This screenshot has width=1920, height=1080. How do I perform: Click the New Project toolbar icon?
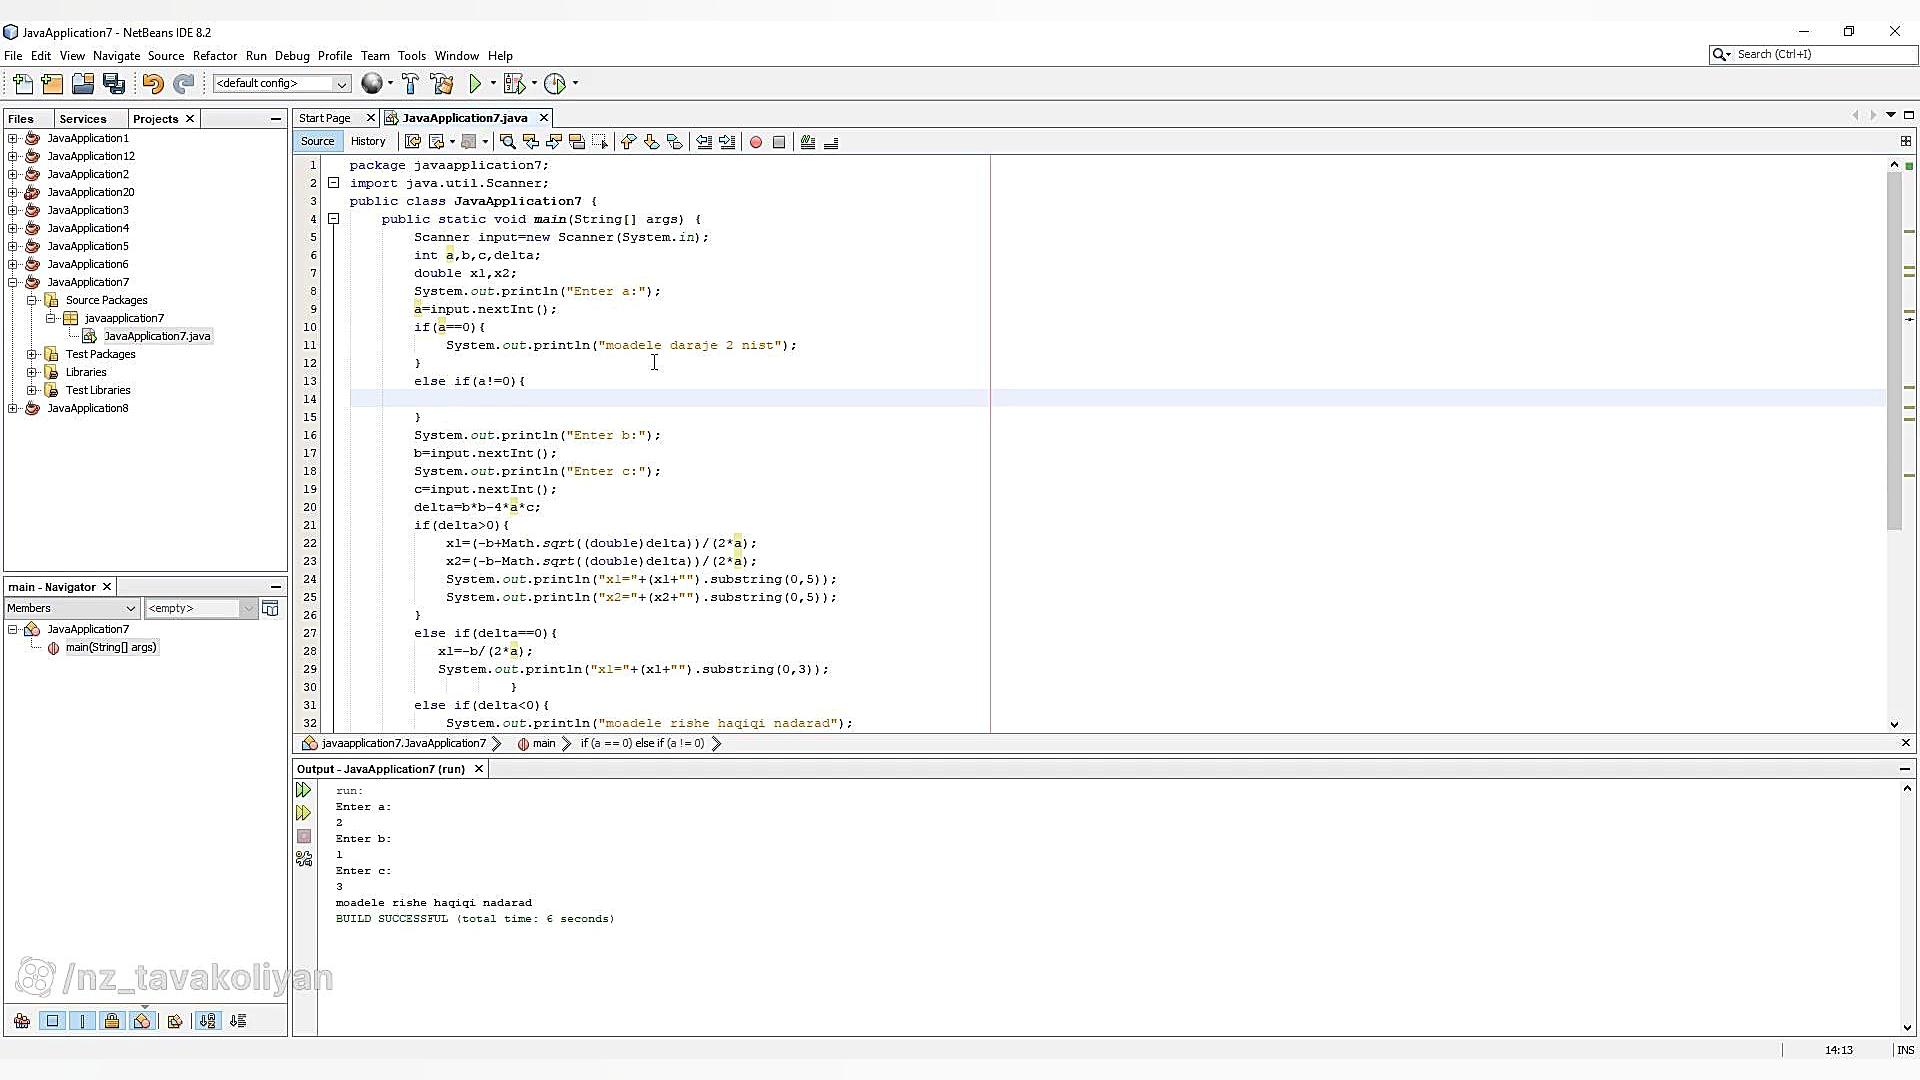[52, 84]
